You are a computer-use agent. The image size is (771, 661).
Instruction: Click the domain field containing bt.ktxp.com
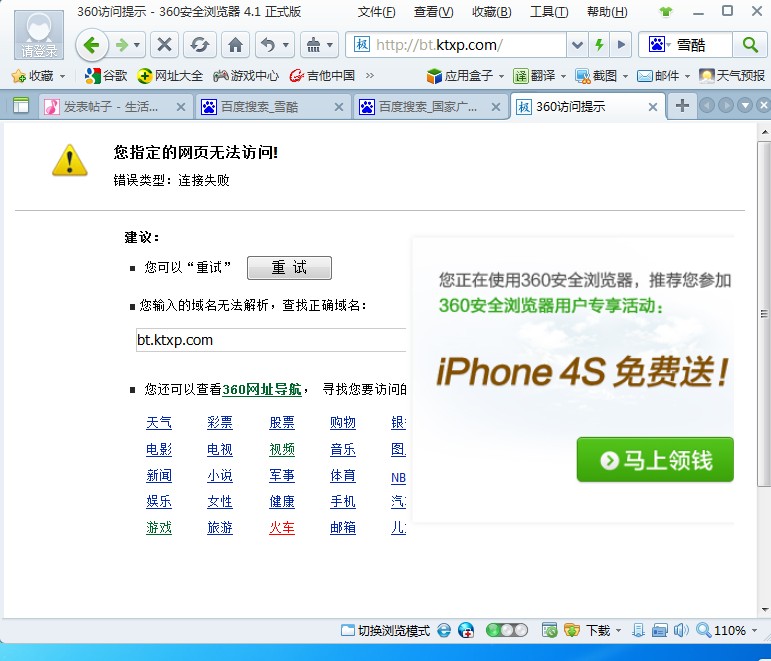[x=271, y=340]
